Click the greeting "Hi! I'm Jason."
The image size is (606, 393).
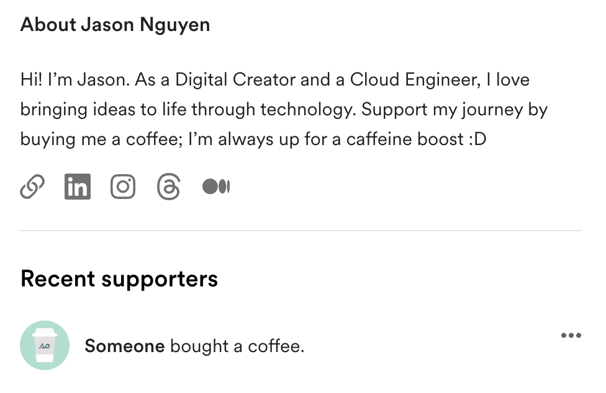pyautogui.click(x=75, y=80)
